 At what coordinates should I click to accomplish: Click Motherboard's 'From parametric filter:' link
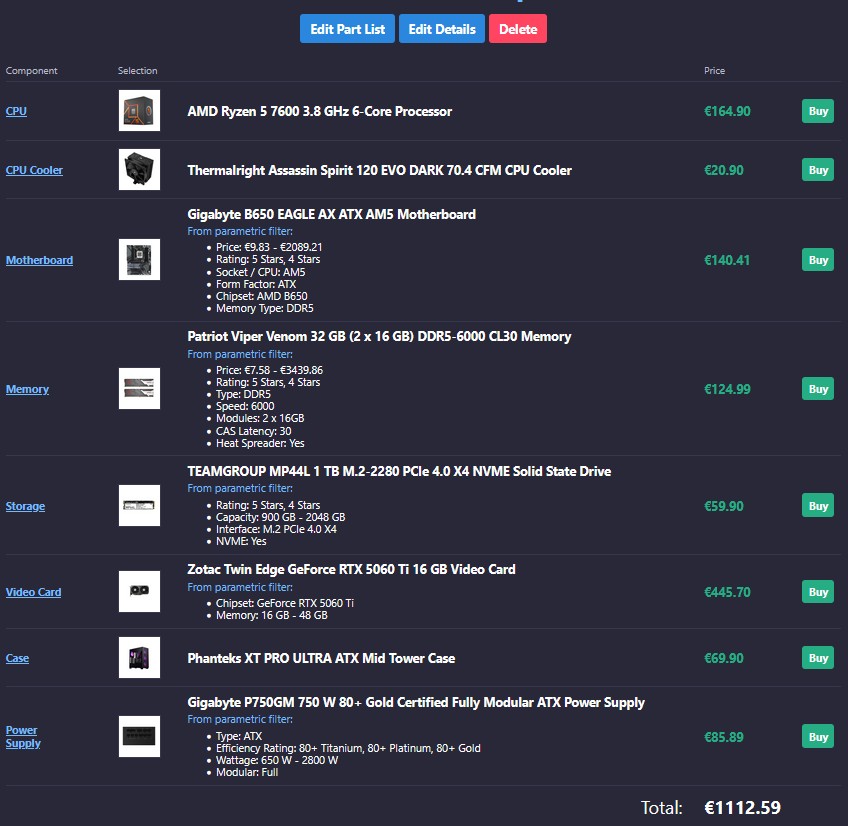click(x=240, y=231)
